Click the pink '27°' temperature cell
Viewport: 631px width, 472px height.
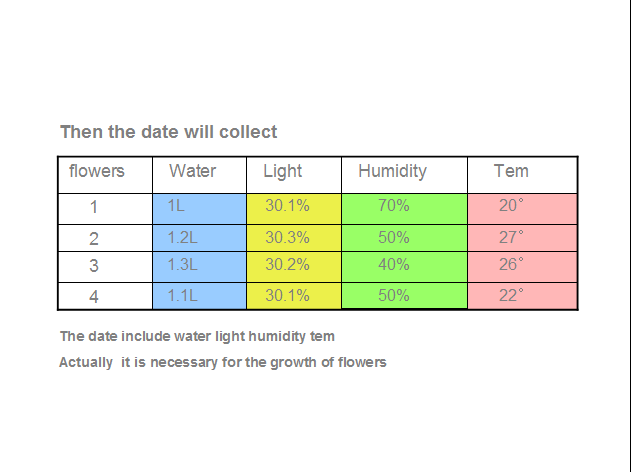[522, 238]
